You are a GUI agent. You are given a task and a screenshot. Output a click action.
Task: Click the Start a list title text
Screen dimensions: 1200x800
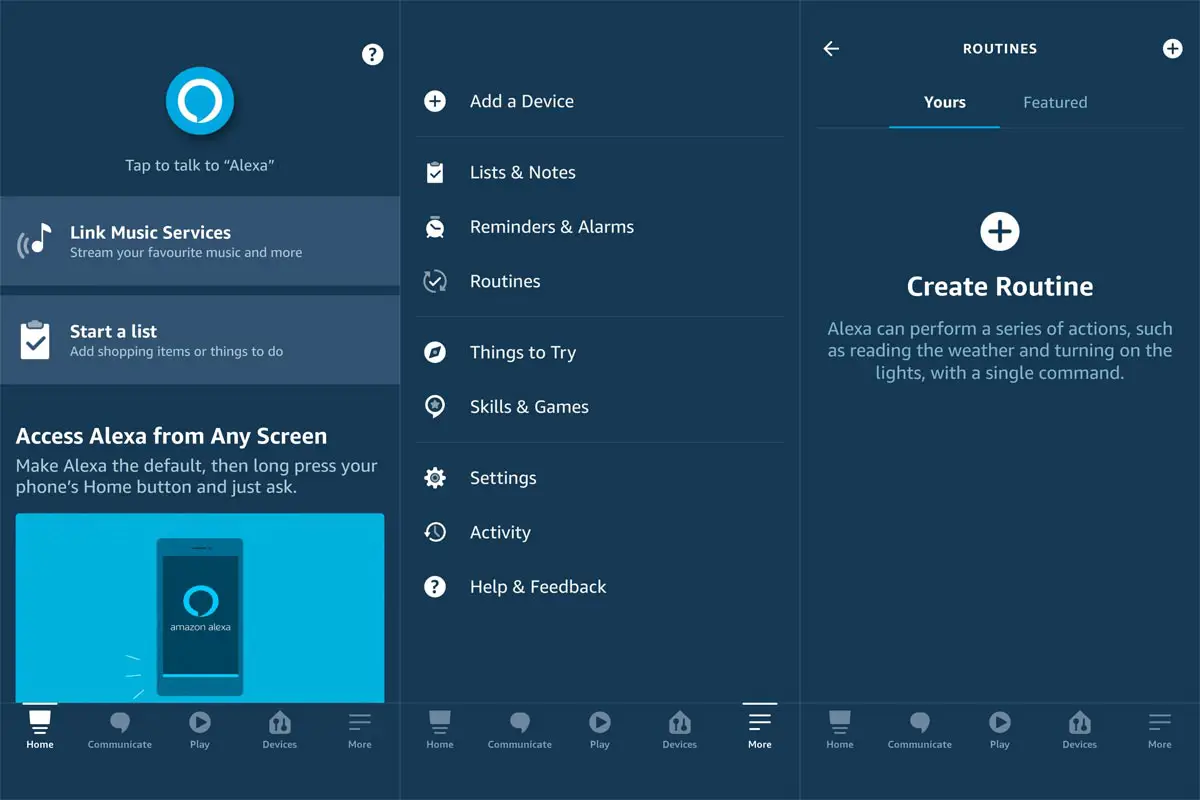[113, 331]
